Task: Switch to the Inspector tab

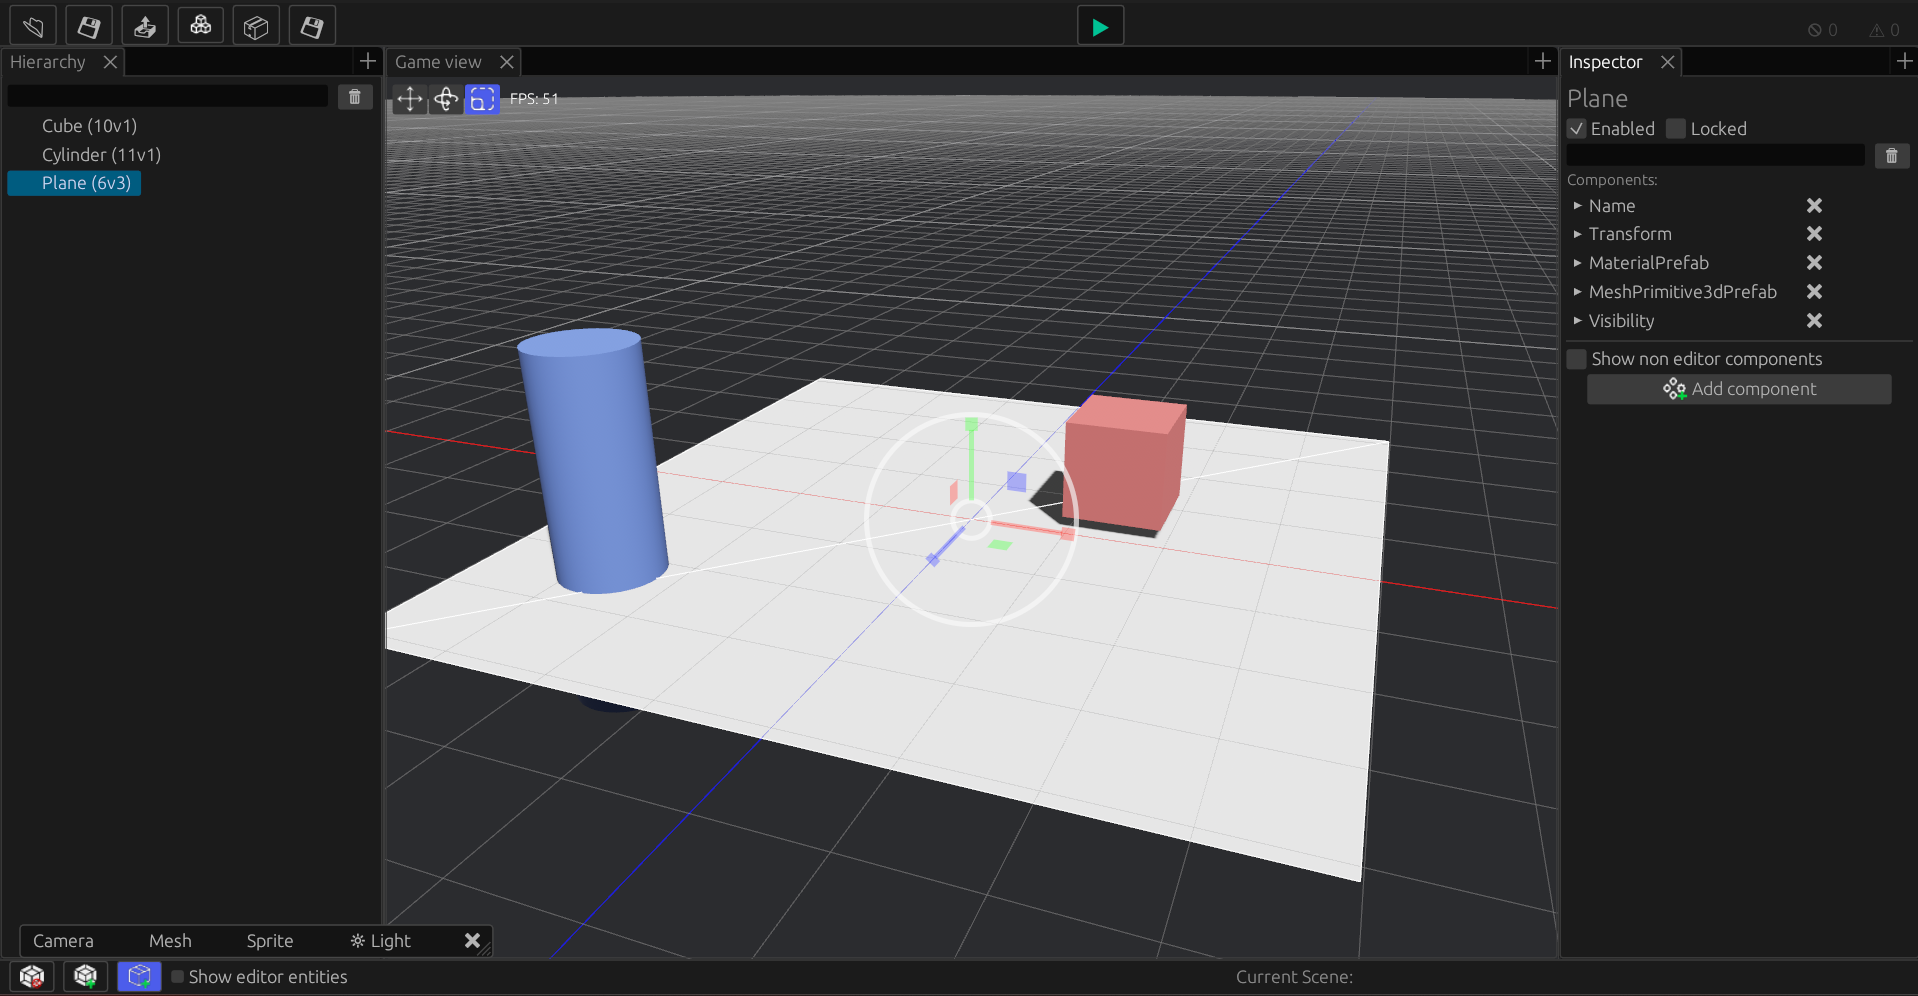Action: (x=1605, y=62)
